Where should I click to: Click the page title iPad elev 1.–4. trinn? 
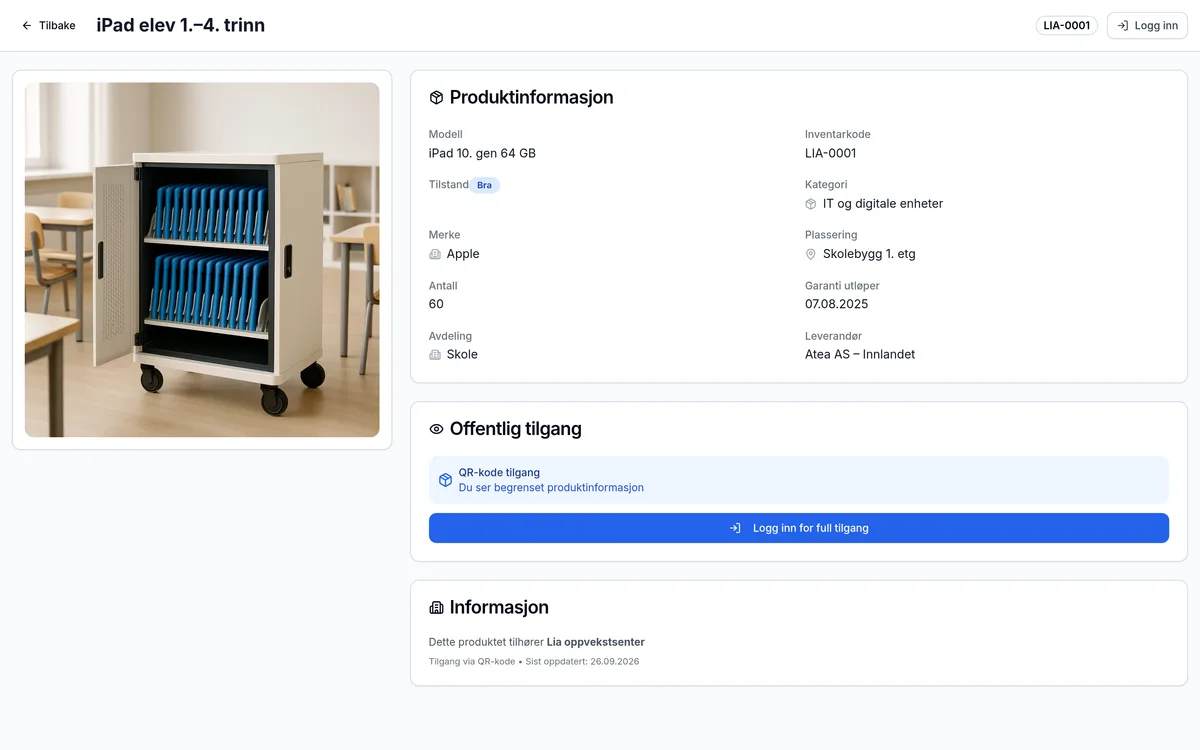coord(181,26)
